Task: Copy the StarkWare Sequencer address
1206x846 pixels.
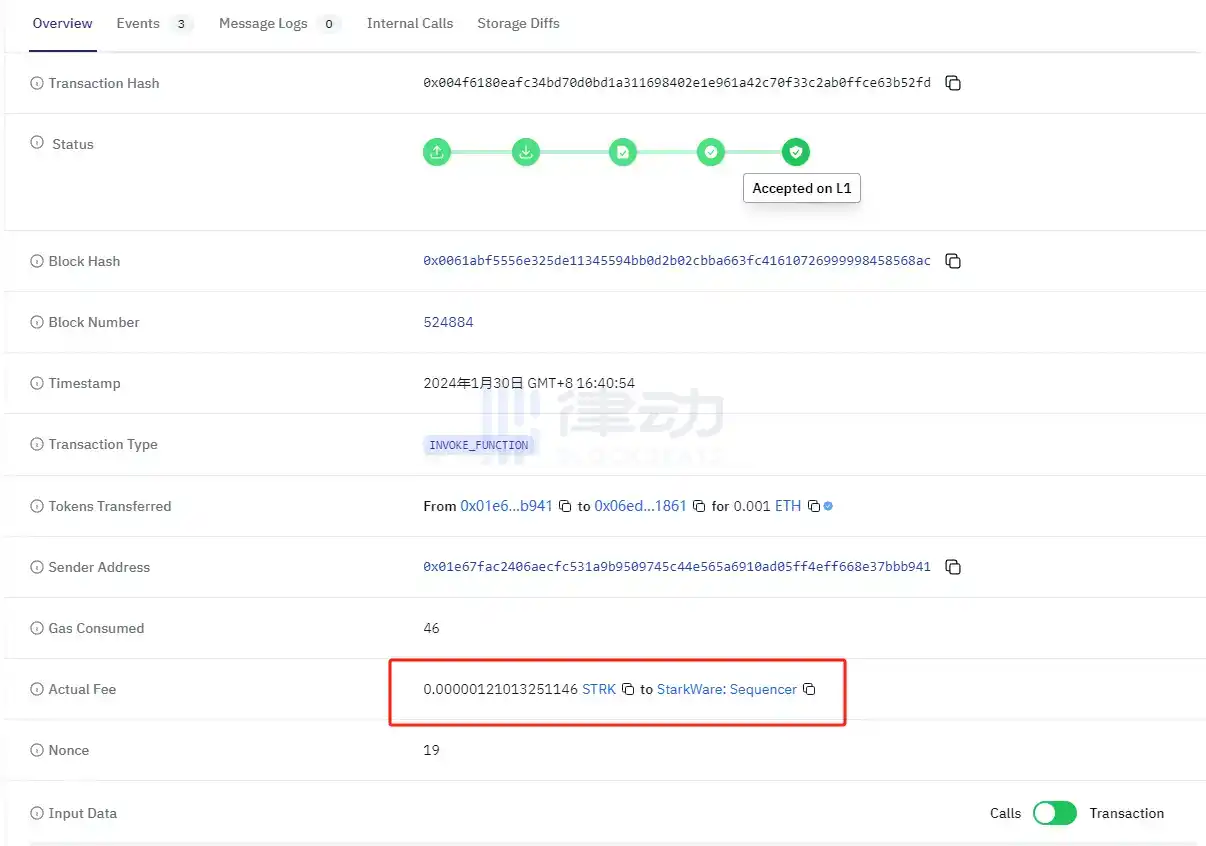Action: click(x=810, y=690)
